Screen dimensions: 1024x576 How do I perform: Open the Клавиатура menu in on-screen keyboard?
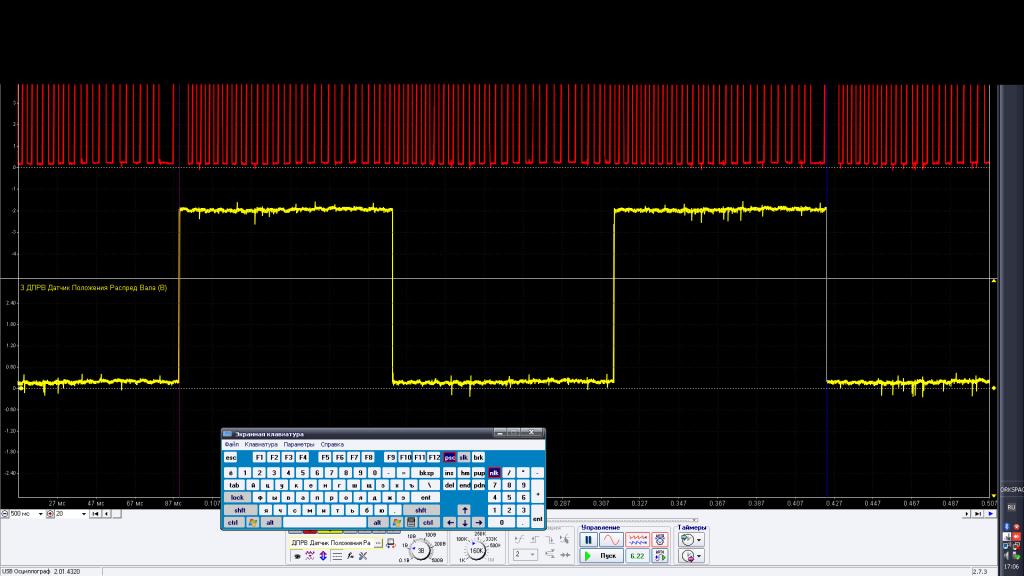261,445
